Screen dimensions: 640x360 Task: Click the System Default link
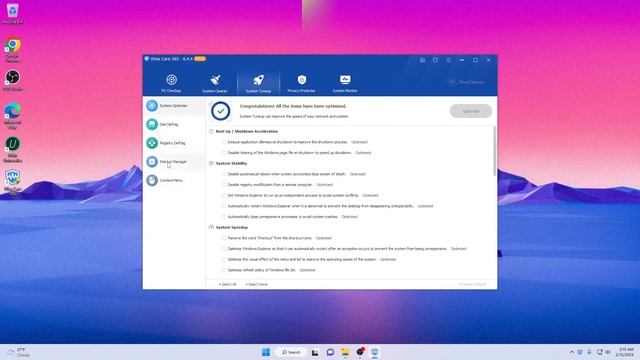click(x=472, y=284)
